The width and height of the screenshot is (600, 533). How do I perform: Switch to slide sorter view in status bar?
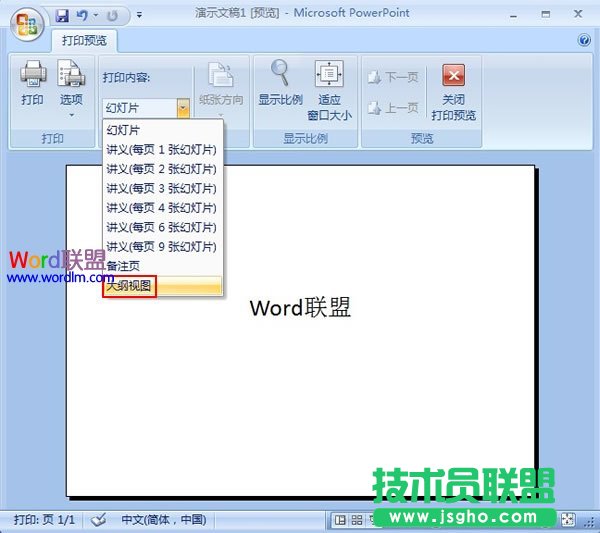coord(357,520)
